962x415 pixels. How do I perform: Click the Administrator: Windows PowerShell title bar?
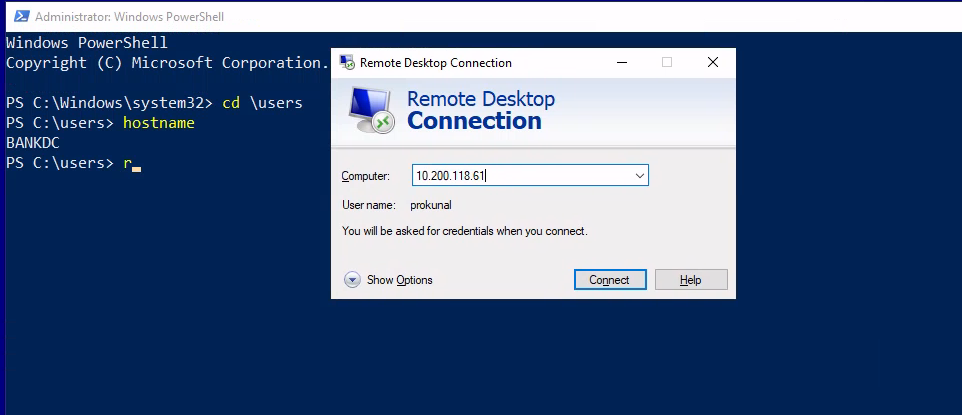click(x=481, y=17)
